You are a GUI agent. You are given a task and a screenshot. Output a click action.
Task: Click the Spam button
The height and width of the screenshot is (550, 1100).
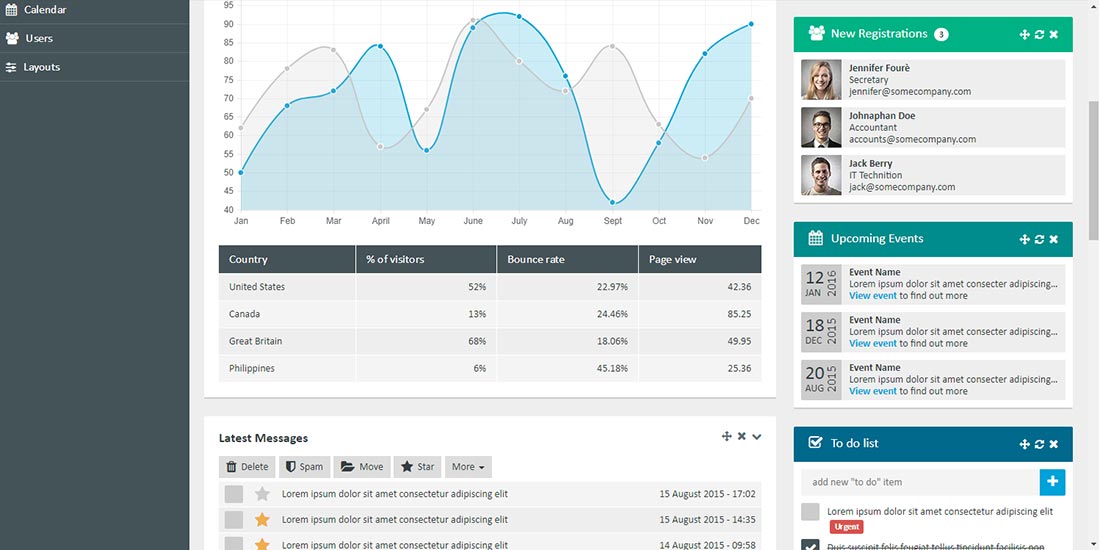[304, 467]
